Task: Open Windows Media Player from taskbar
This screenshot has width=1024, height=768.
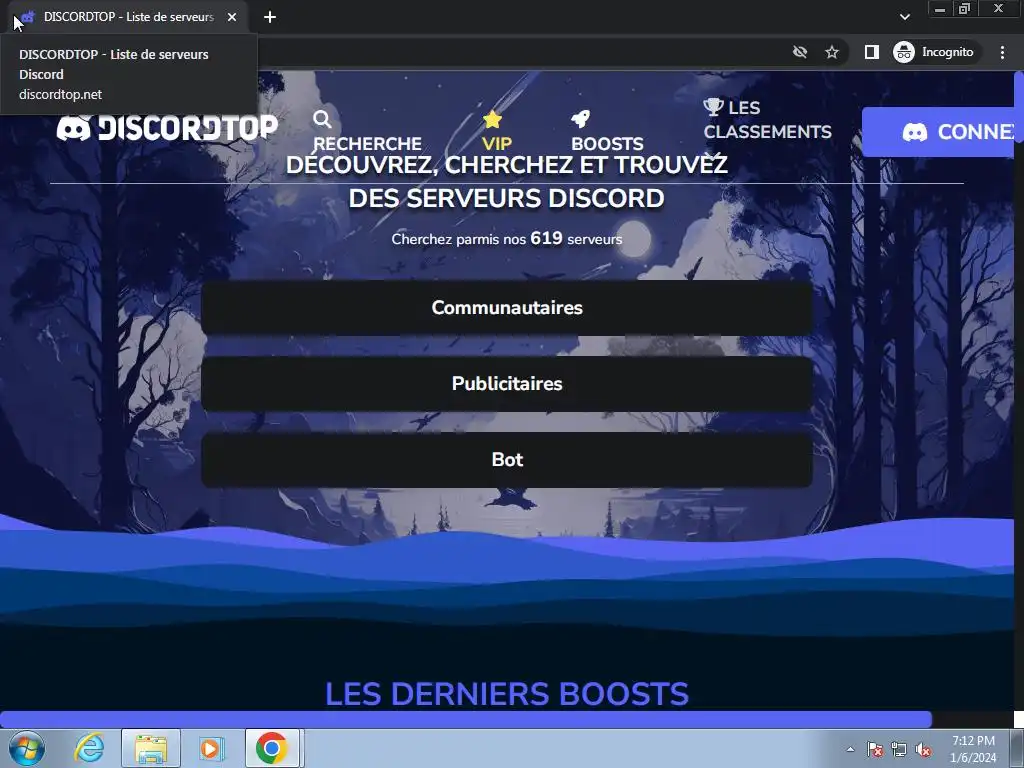Action: [x=210, y=748]
